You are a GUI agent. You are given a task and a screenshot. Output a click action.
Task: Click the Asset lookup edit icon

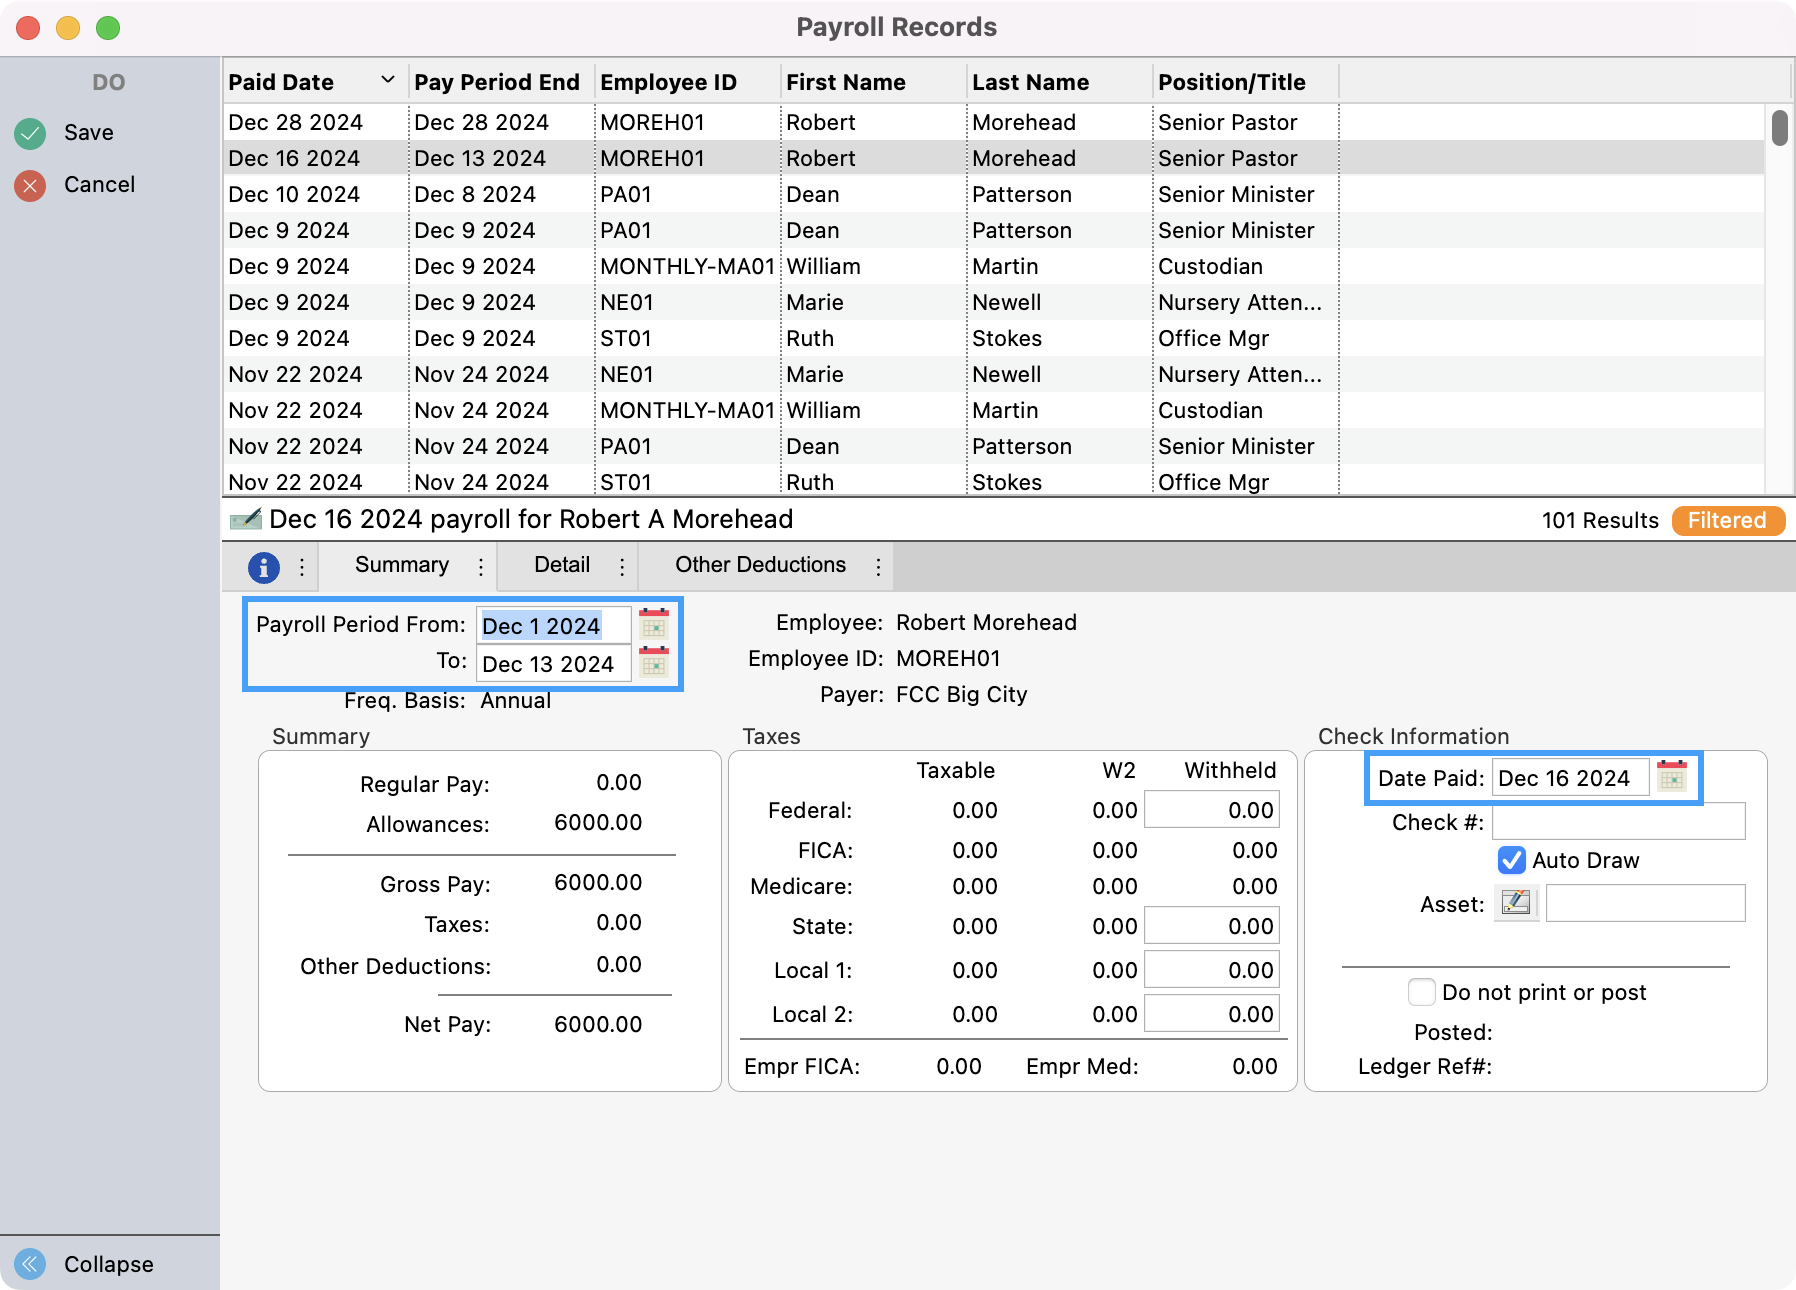click(x=1515, y=903)
